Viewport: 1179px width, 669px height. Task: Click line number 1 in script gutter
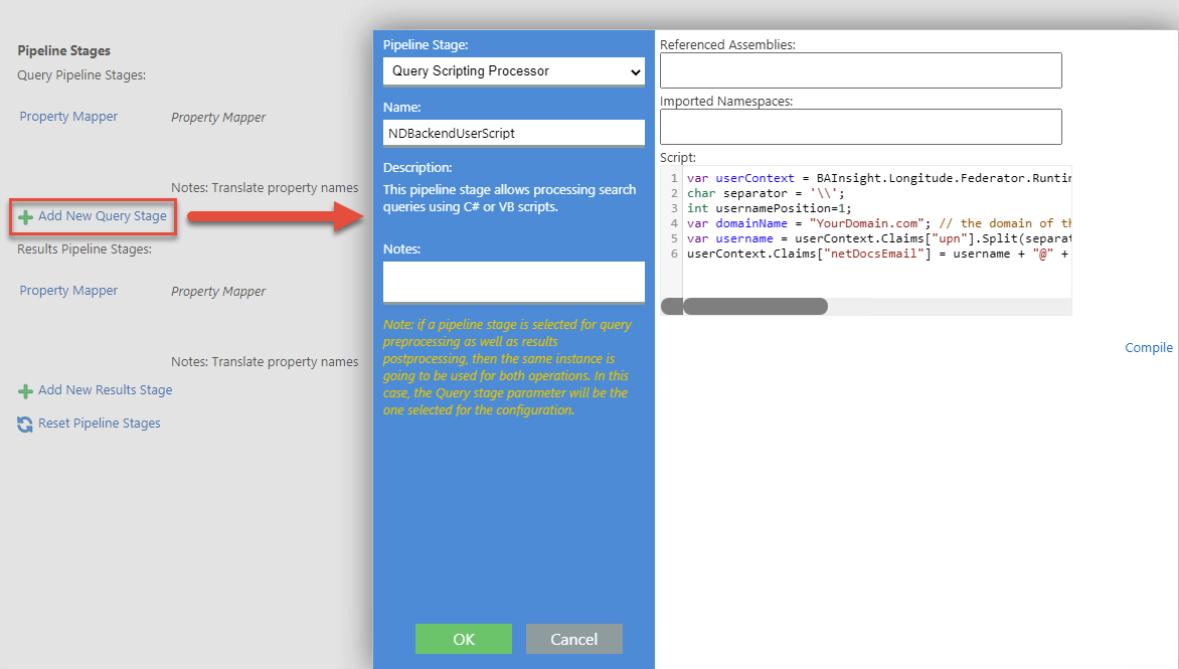pos(675,178)
